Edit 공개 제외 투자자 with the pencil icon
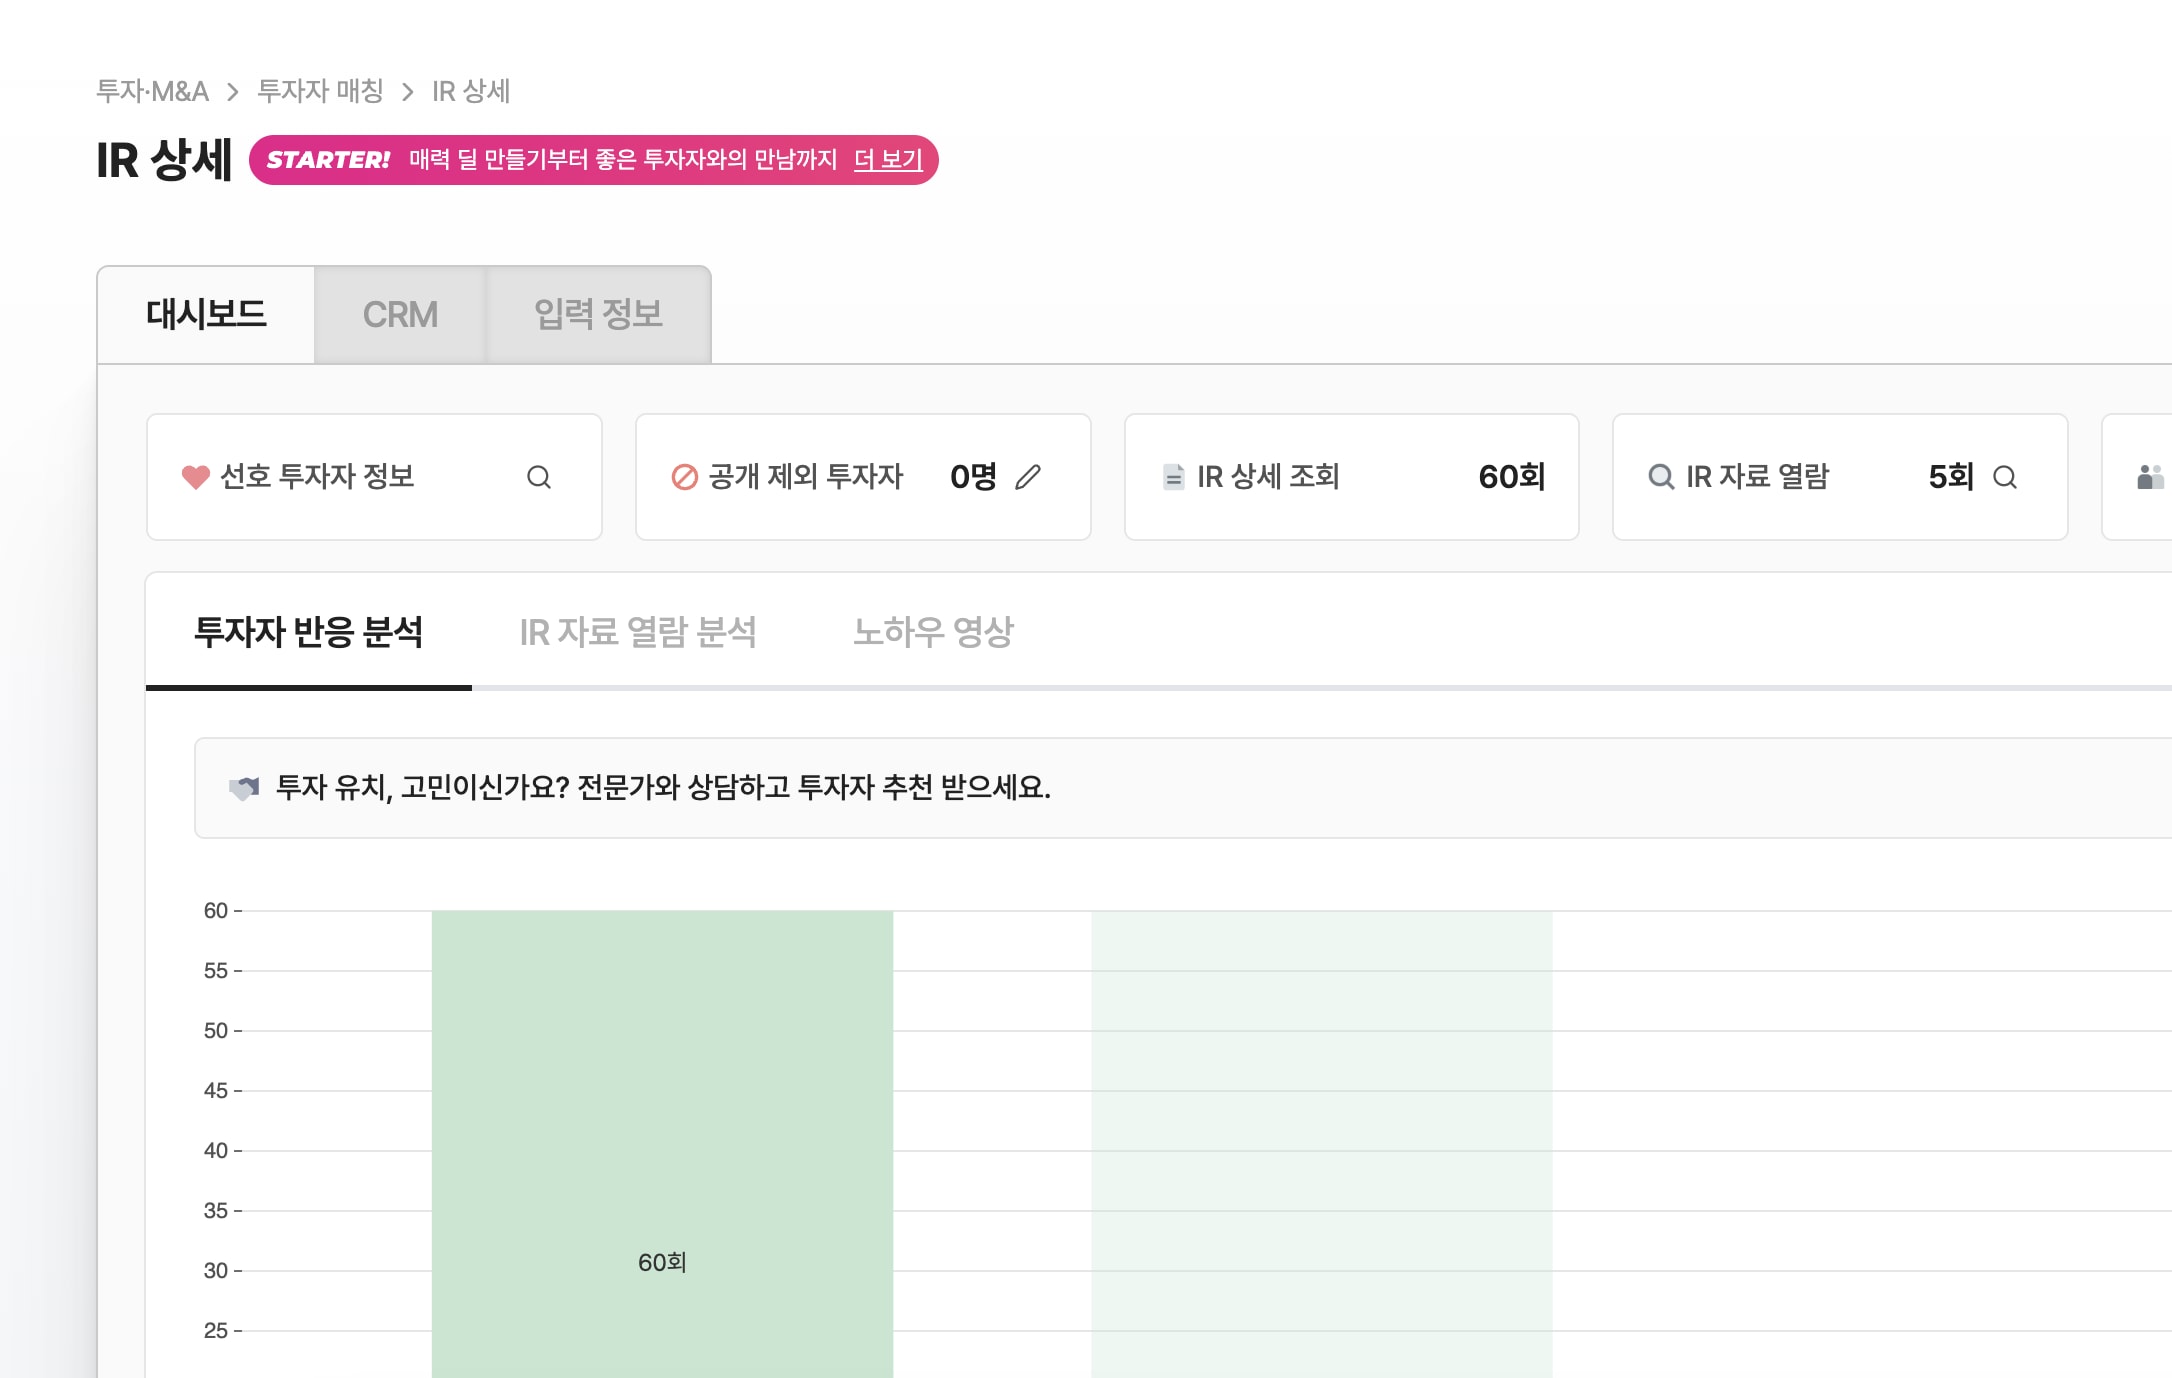Viewport: 2172px width, 1378px height. click(1028, 477)
